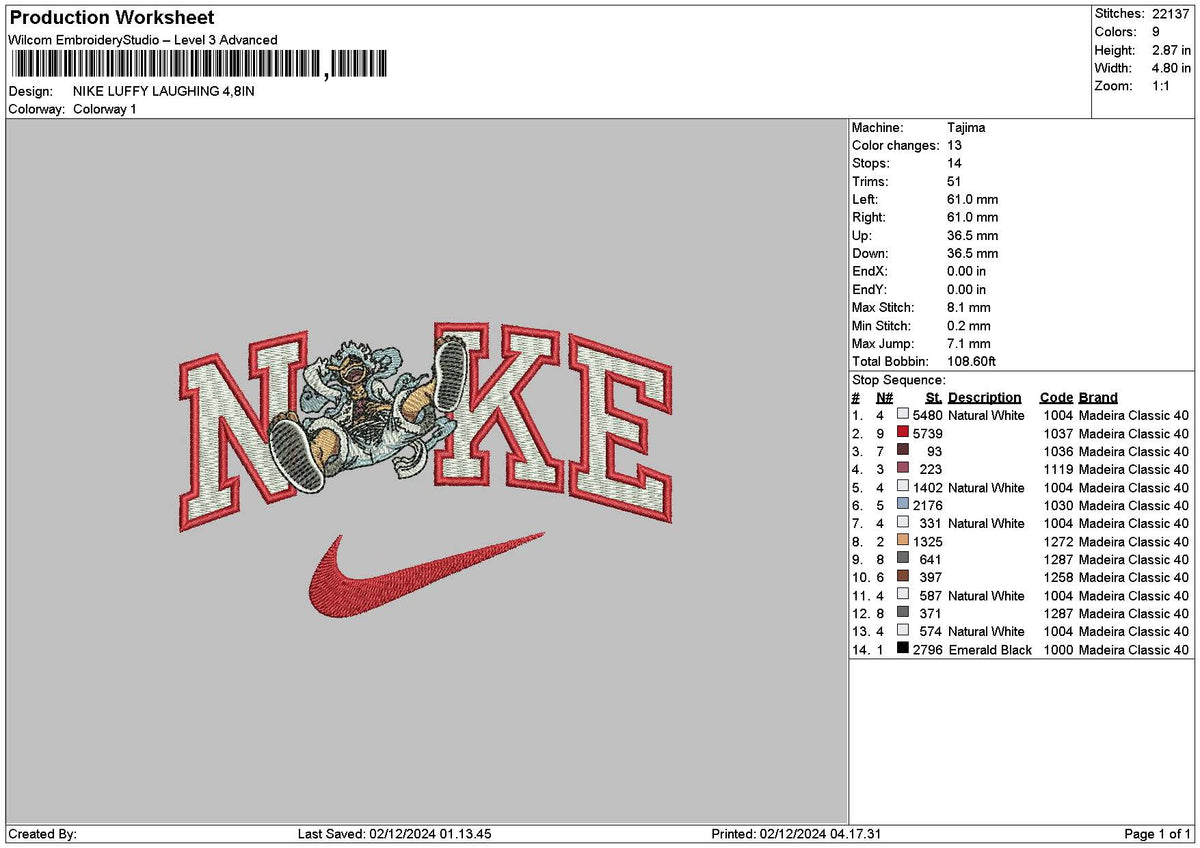Click the black swatch for Emerald Black
The image size is (1200, 848).
[903, 649]
